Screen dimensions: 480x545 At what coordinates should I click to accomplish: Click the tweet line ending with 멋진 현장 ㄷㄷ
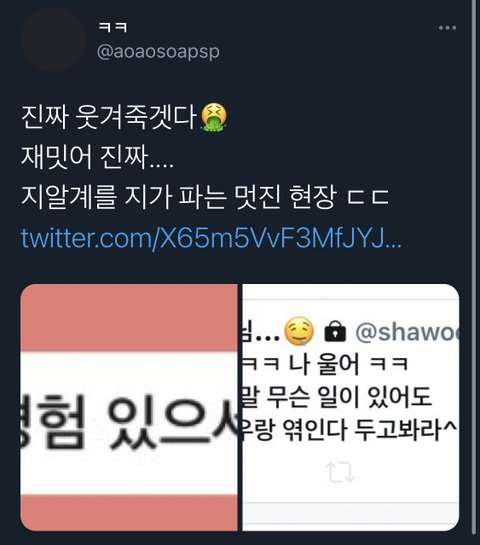(x=205, y=197)
